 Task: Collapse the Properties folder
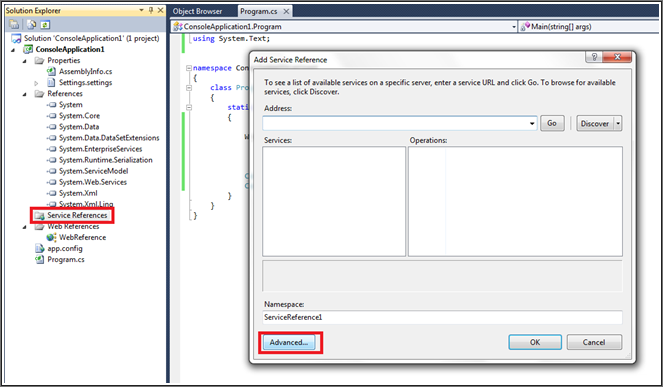(25, 61)
